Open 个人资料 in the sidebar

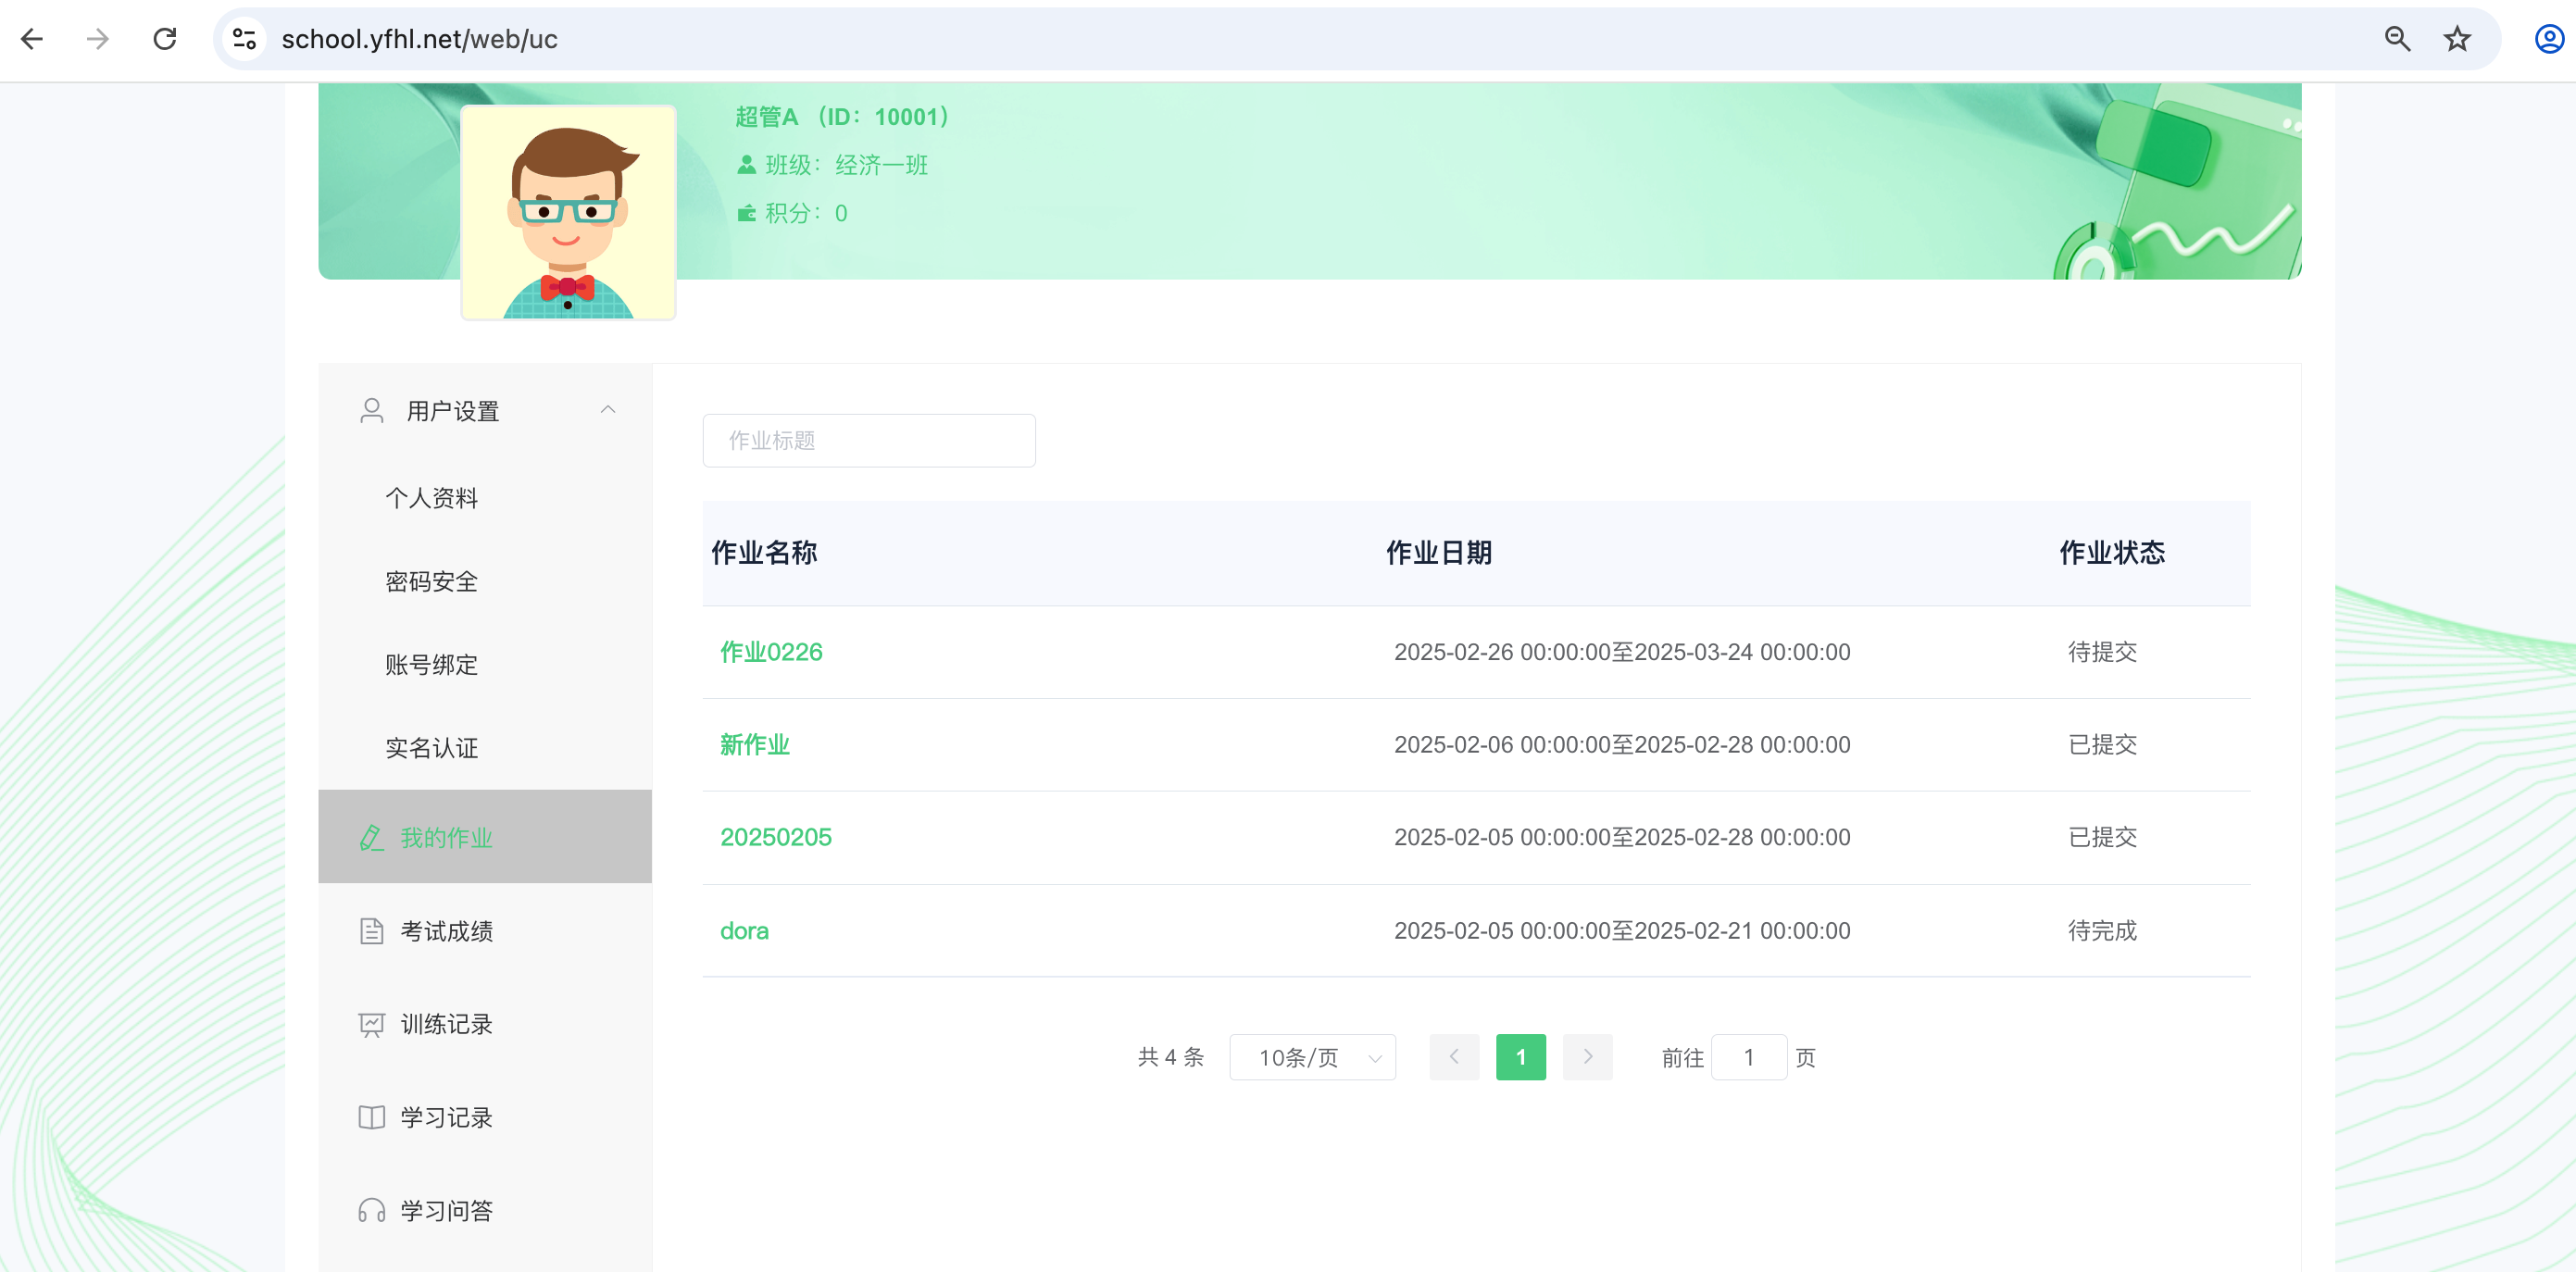pos(432,498)
